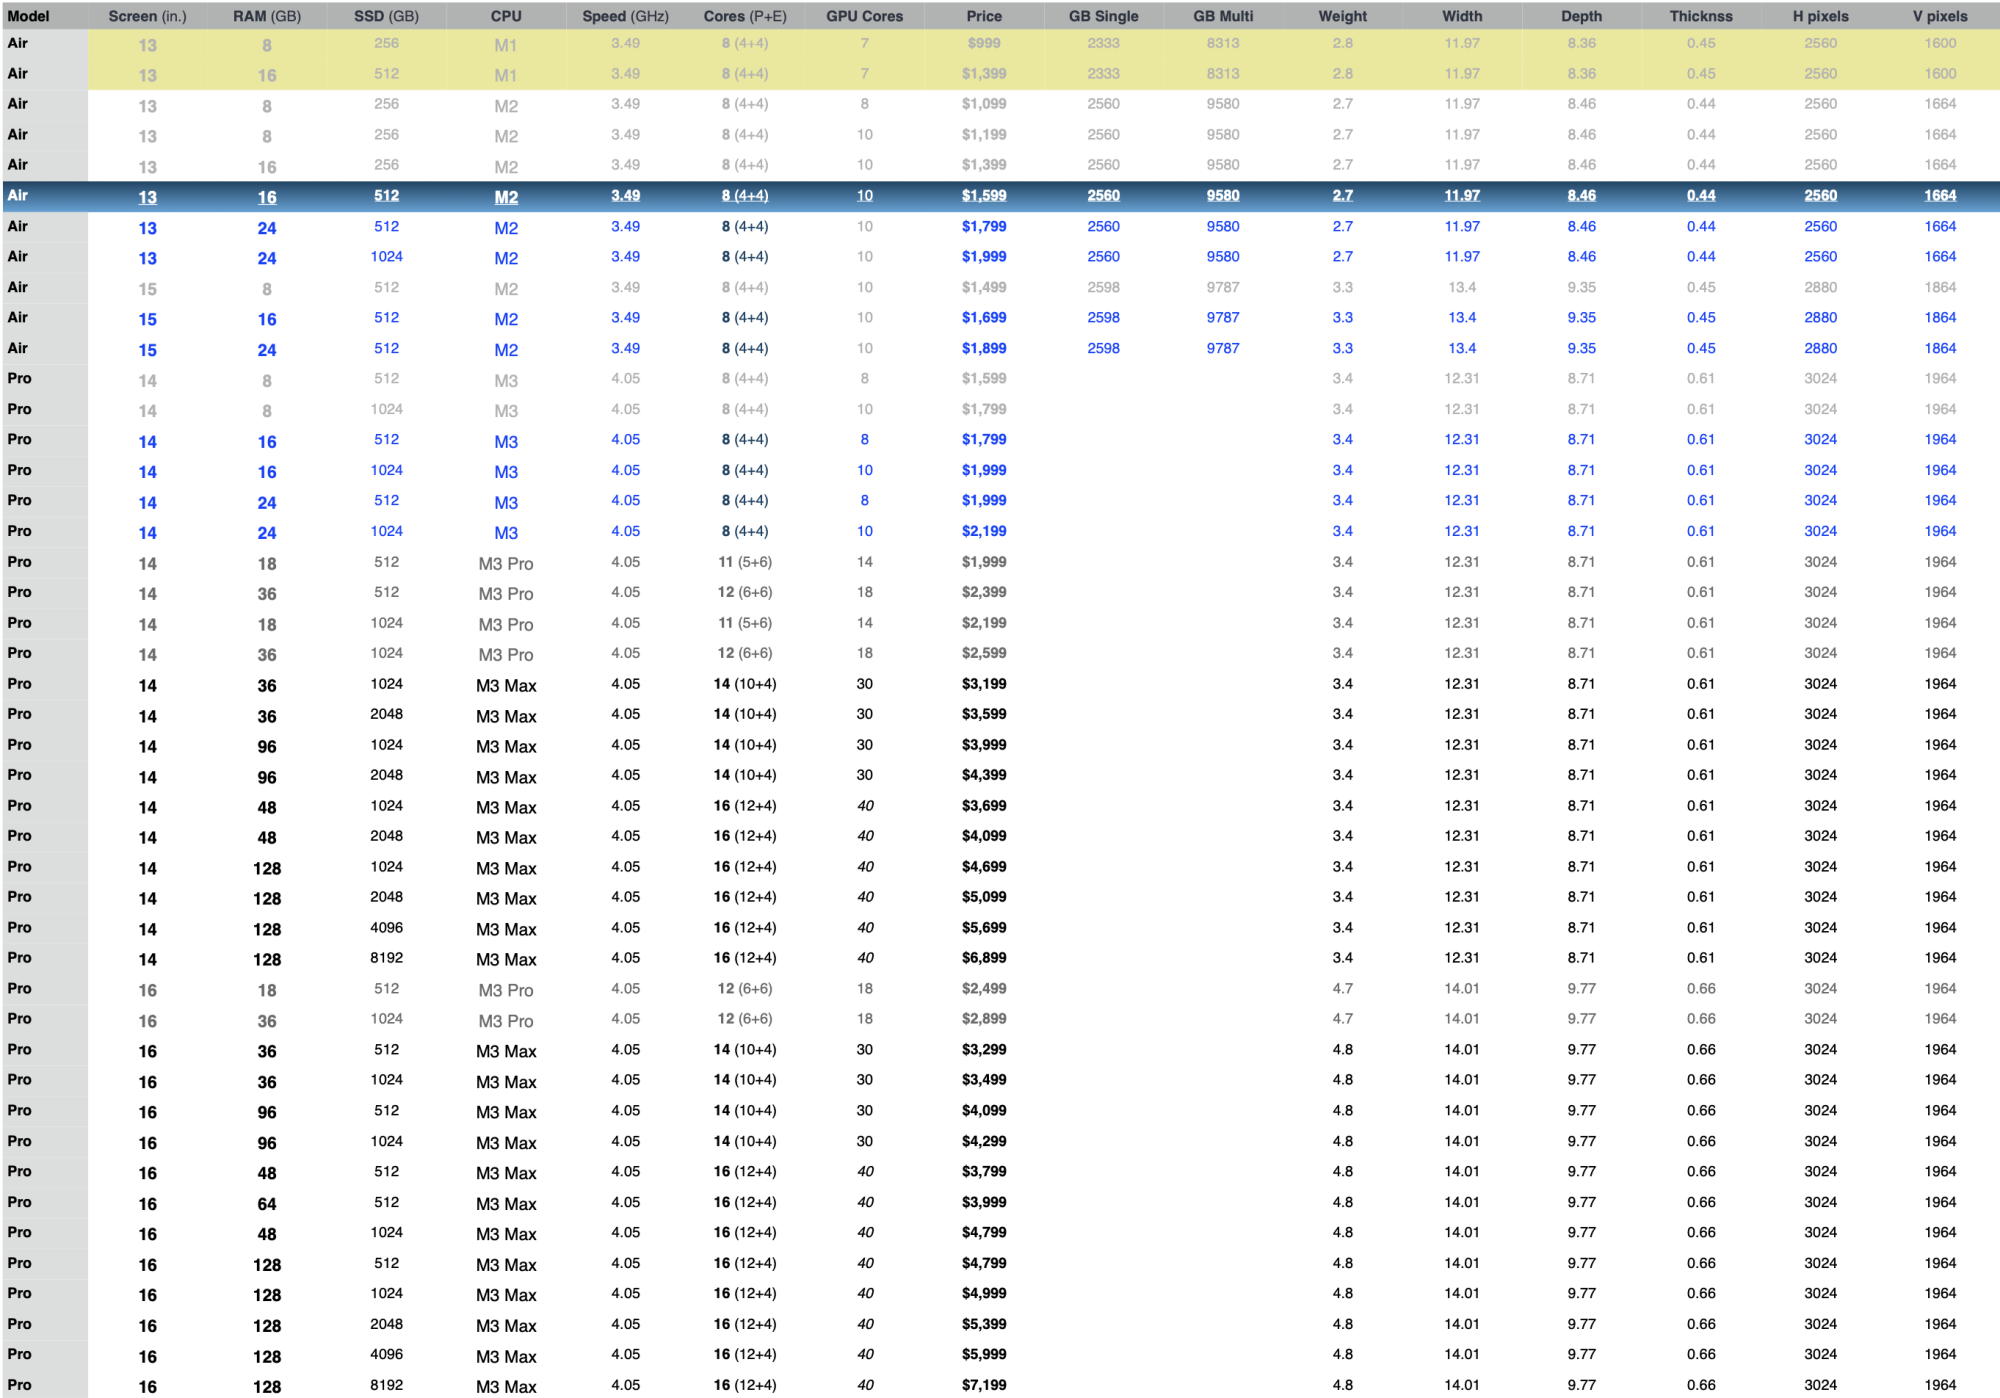Select the 14 (10+4) cores cell in the $4,399 row
2000x1398 pixels.
coord(745,775)
